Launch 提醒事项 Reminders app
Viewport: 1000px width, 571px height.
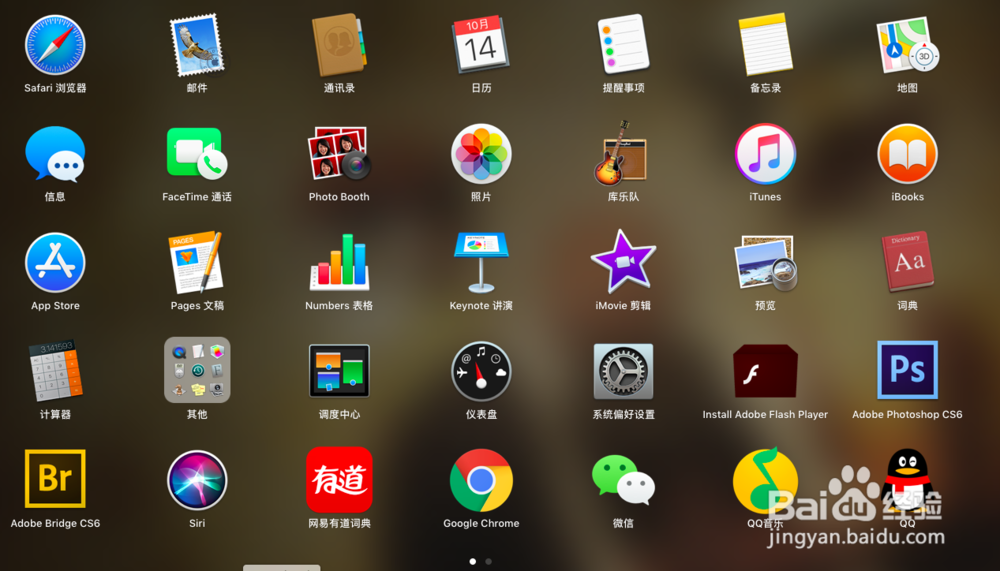pyautogui.click(x=623, y=44)
